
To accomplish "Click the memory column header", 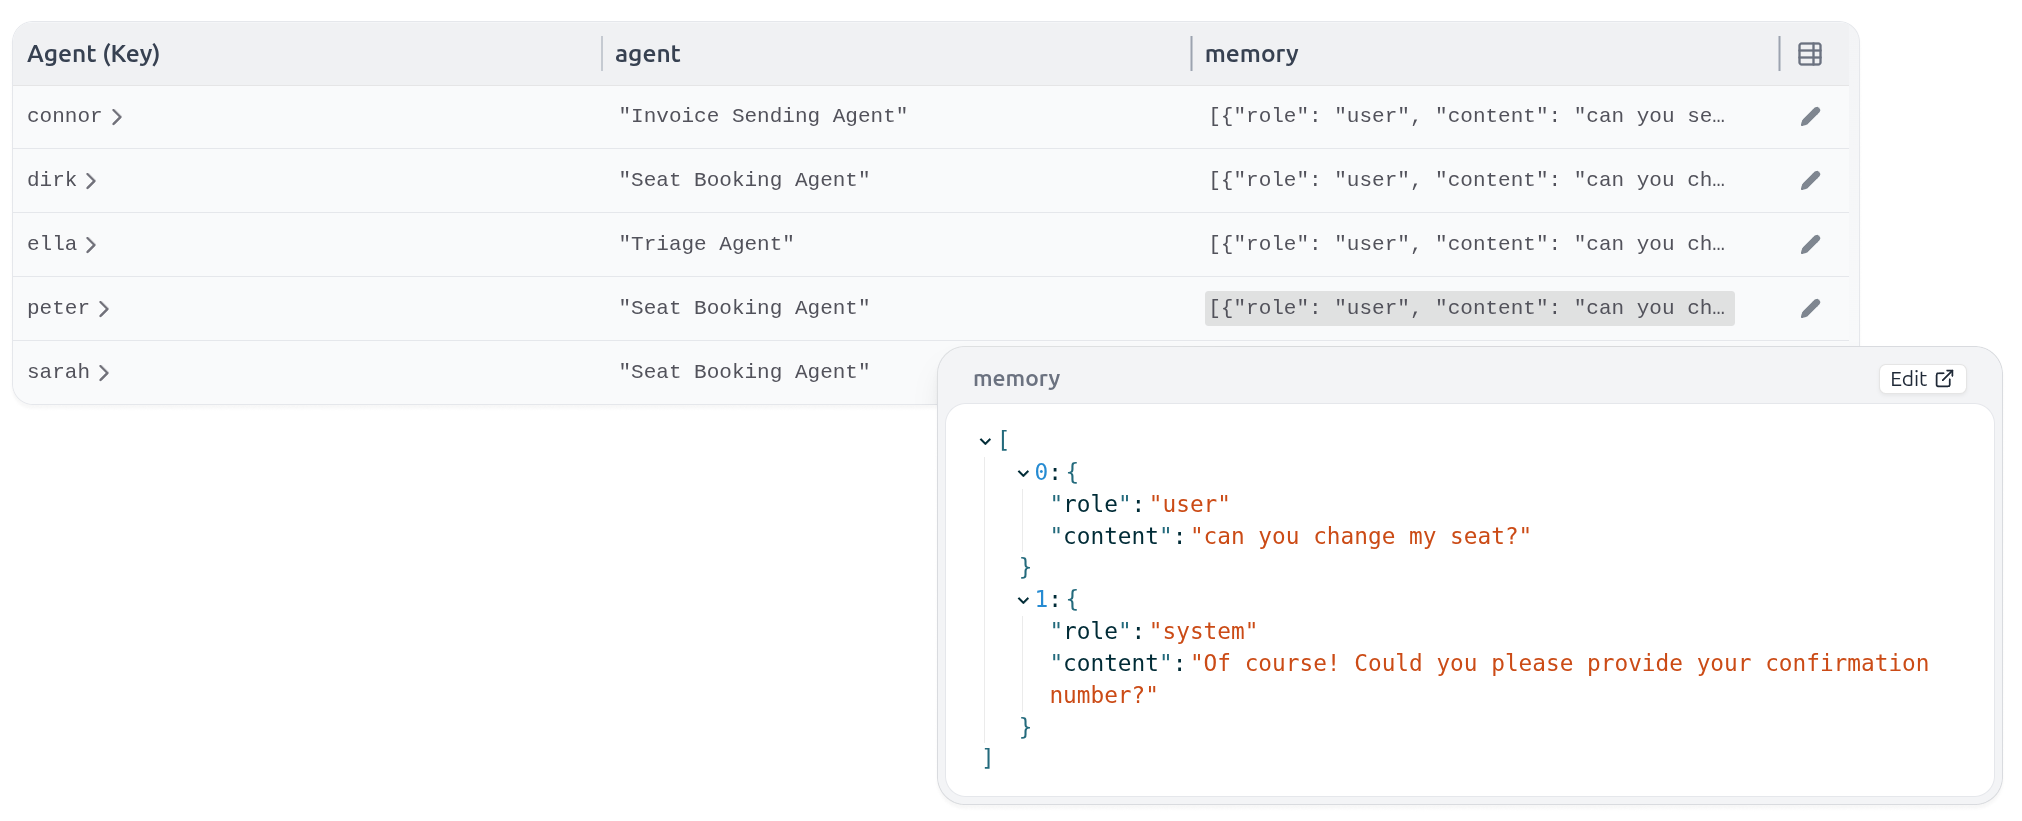I will pyautogui.click(x=1251, y=54).
